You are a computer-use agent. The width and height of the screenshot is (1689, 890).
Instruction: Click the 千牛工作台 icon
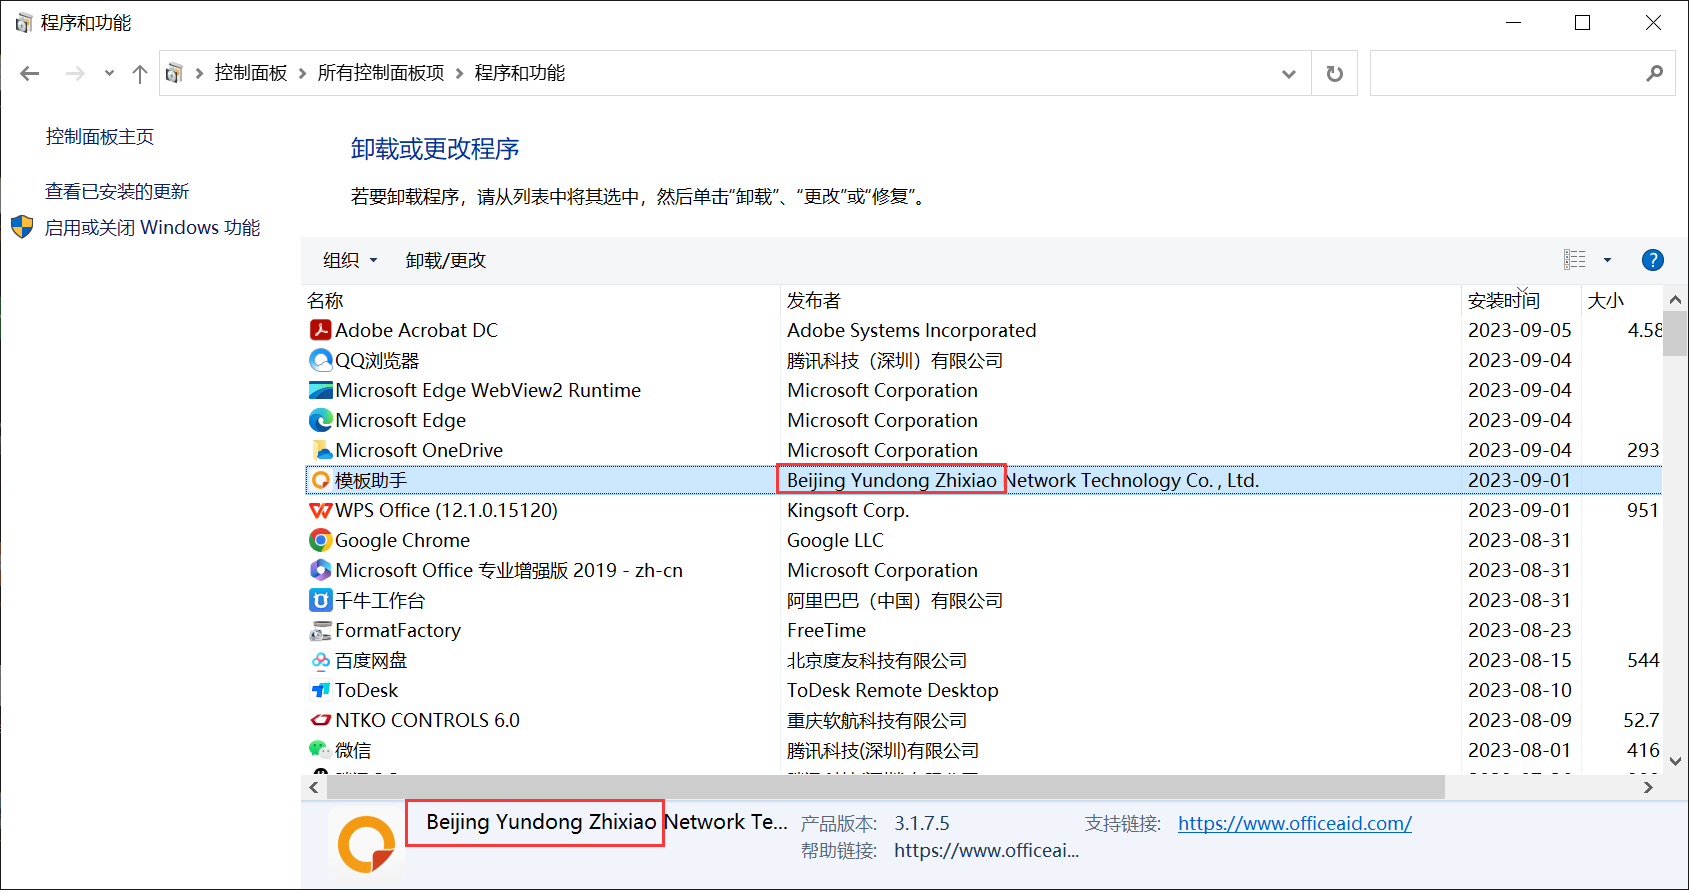pyautogui.click(x=320, y=600)
